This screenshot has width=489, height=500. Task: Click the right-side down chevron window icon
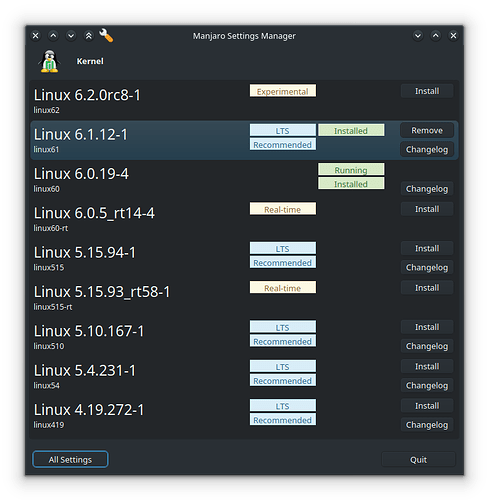tap(418, 35)
